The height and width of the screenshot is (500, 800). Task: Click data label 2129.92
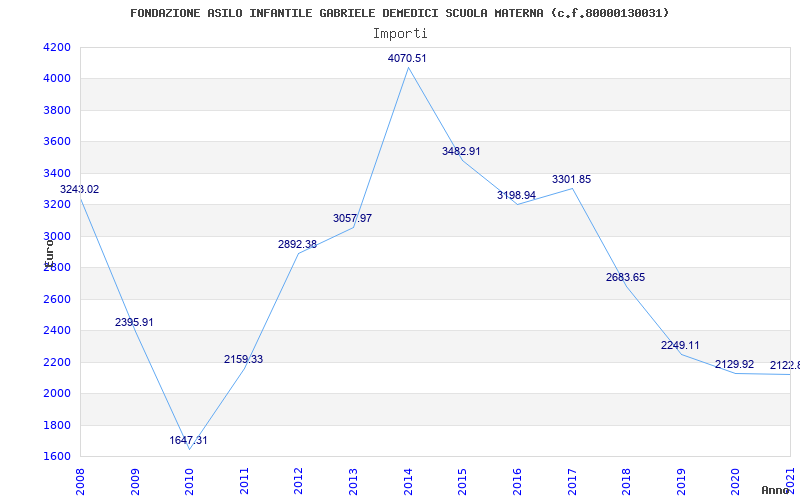[735, 364]
